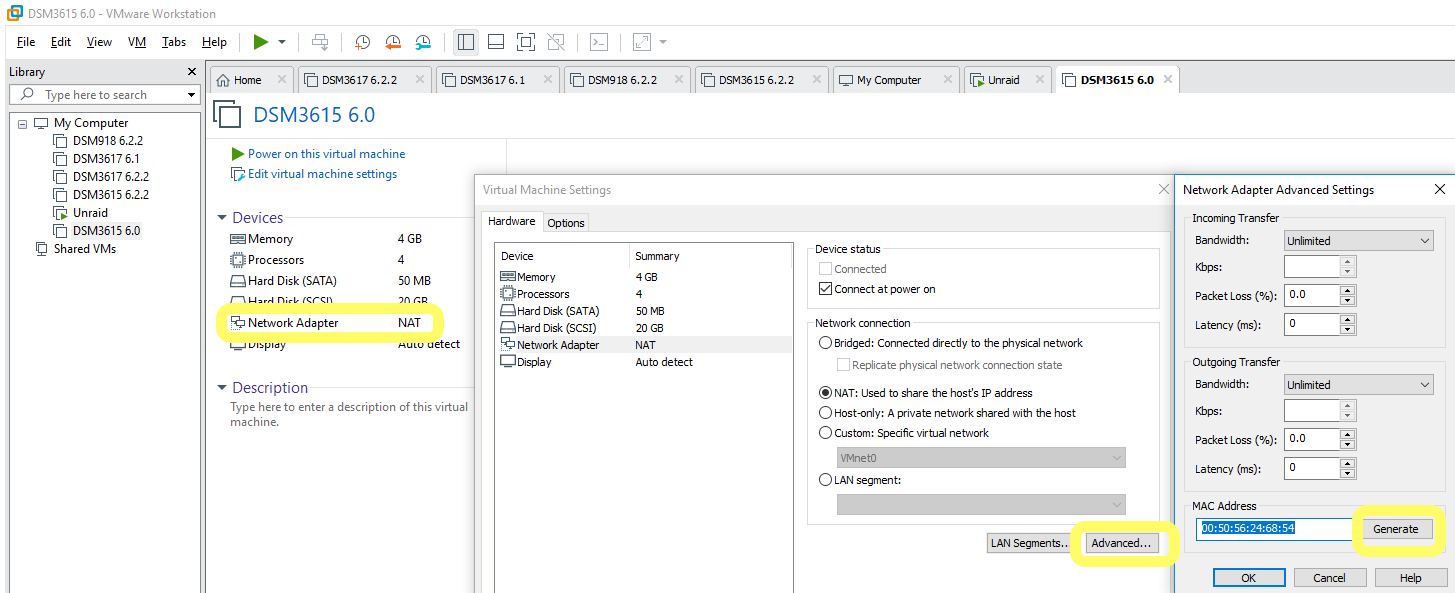Image resolution: width=1455 pixels, height=593 pixels.
Task: Click Edit virtual machine settings link
Action: click(x=322, y=174)
